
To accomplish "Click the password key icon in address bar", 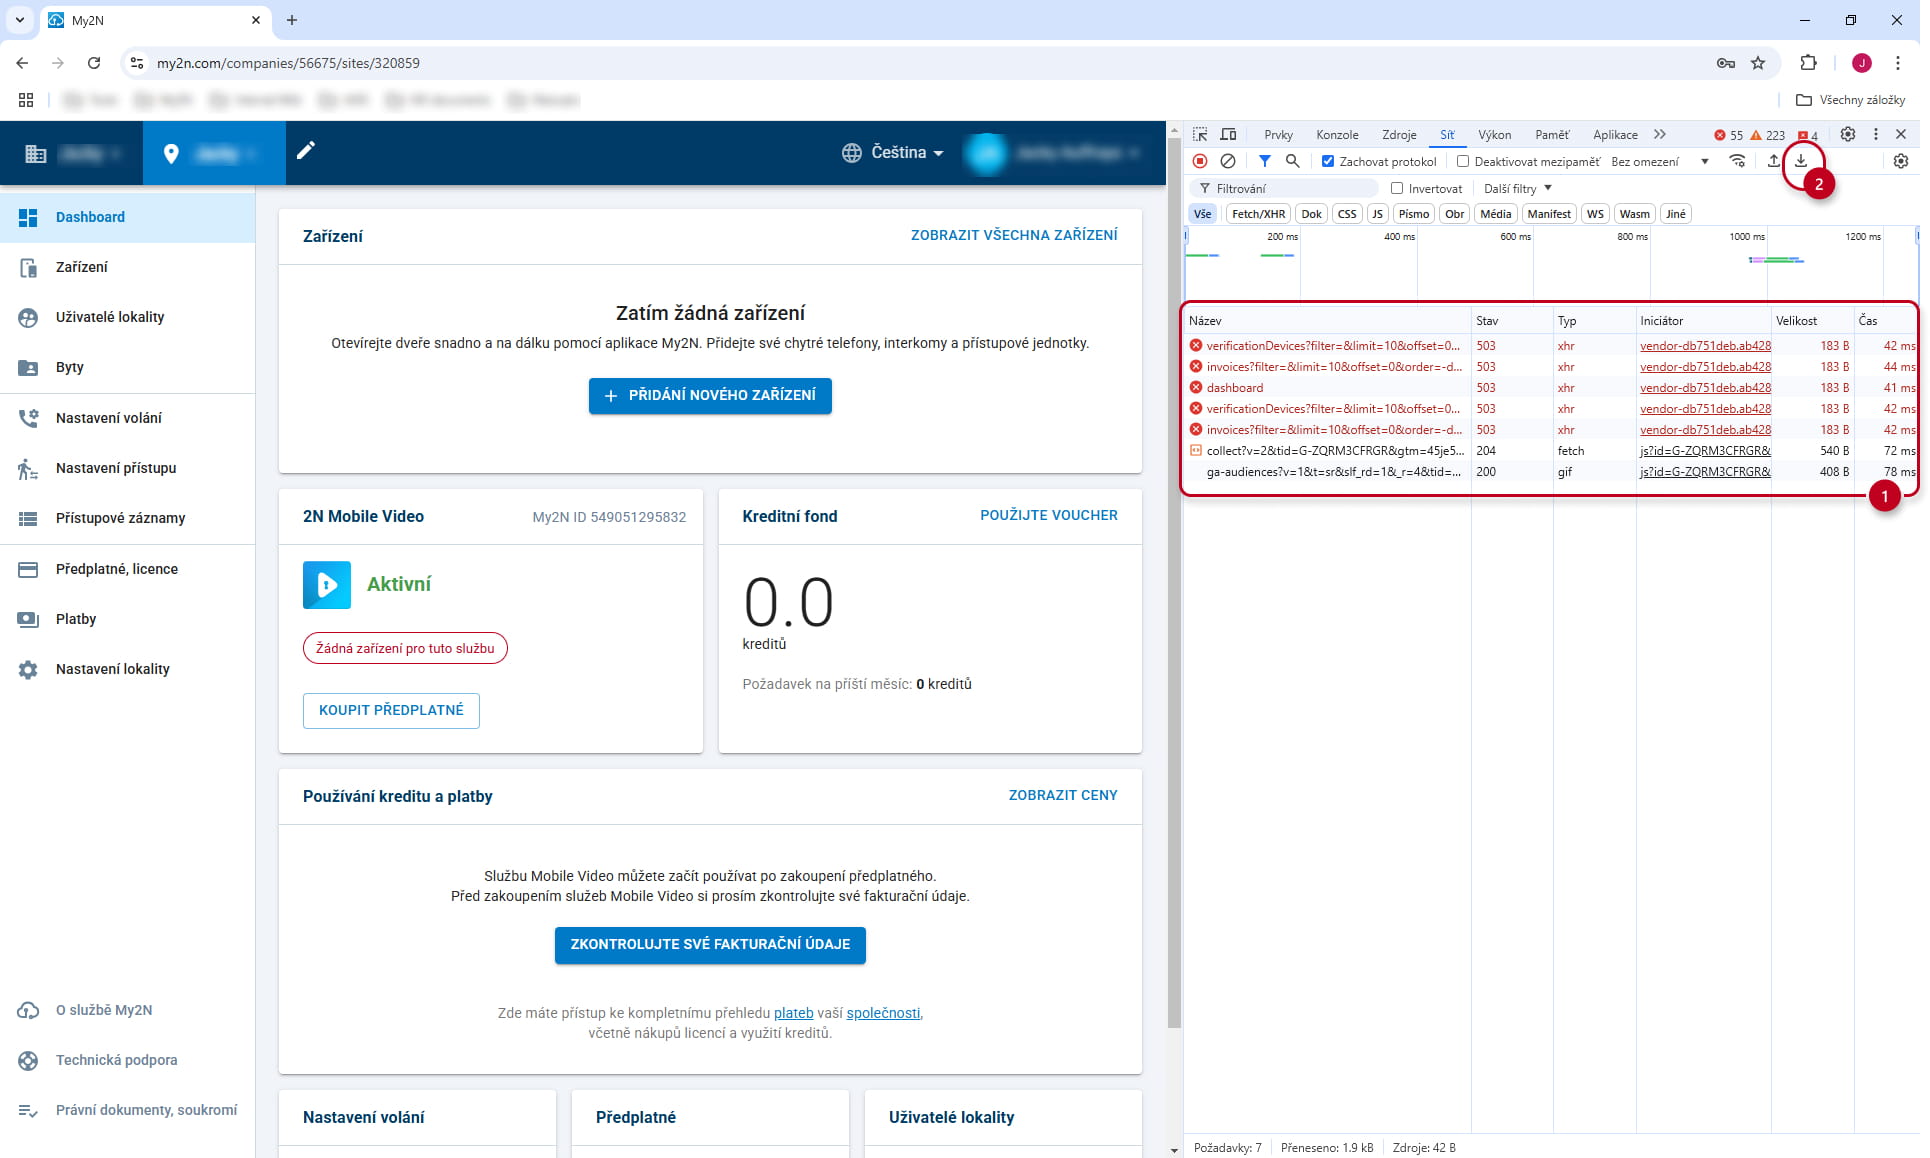I will [x=1726, y=63].
